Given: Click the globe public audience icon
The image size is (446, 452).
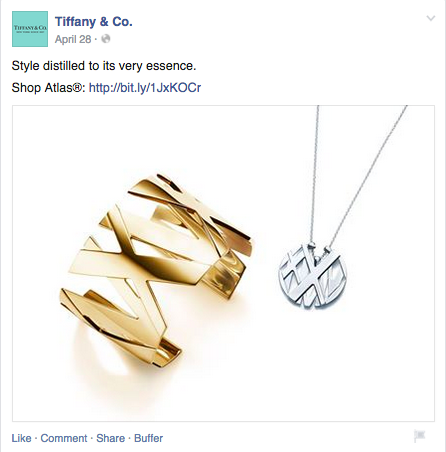Looking at the screenshot, I should pyautogui.click(x=106, y=39).
